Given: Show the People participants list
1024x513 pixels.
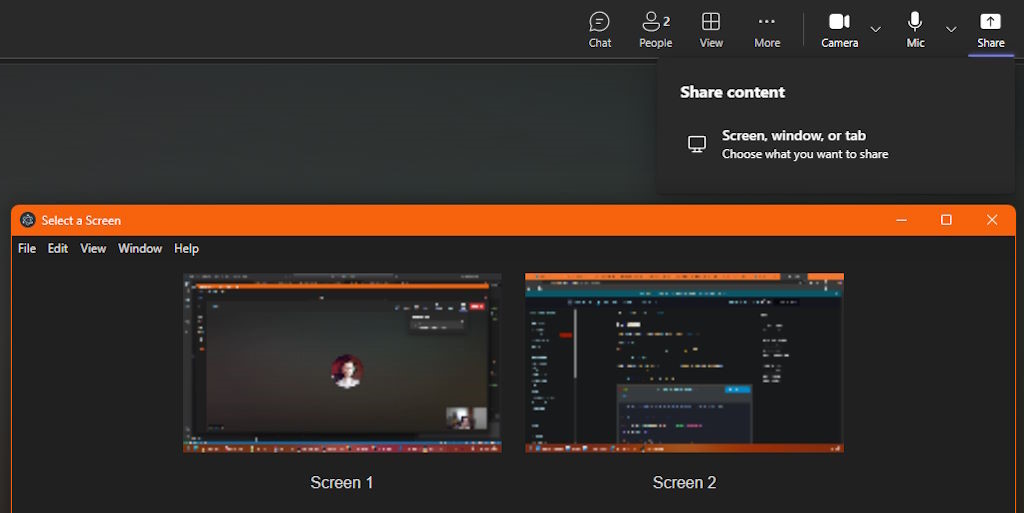Looking at the screenshot, I should coord(656,30).
